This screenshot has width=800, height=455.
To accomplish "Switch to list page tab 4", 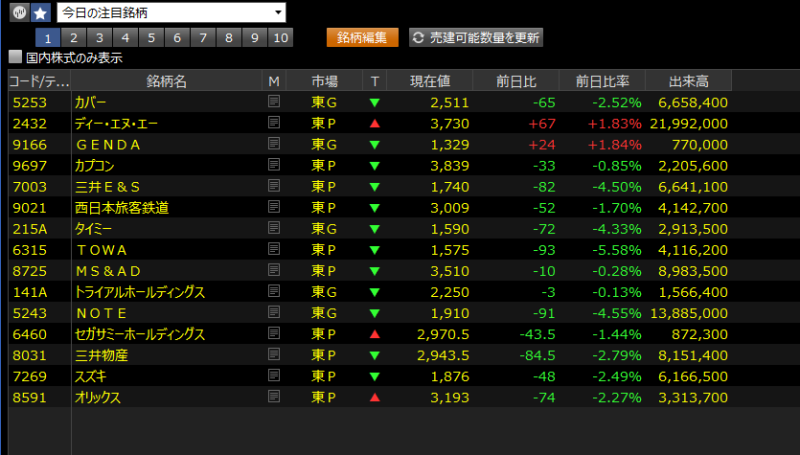I will 126,38.
